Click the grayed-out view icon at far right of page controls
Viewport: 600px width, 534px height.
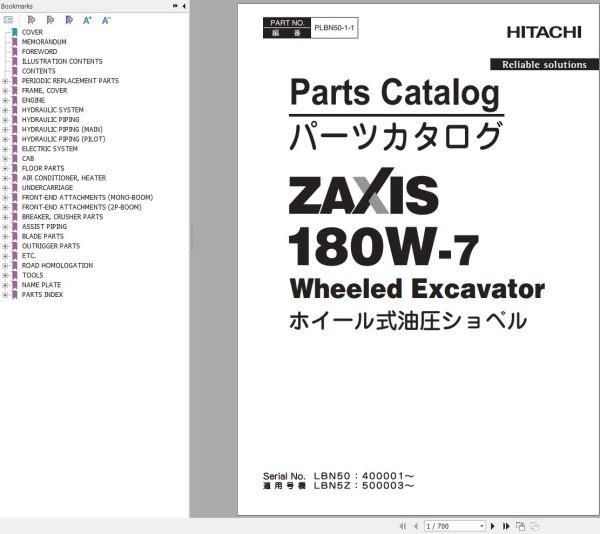tap(535, 526)
